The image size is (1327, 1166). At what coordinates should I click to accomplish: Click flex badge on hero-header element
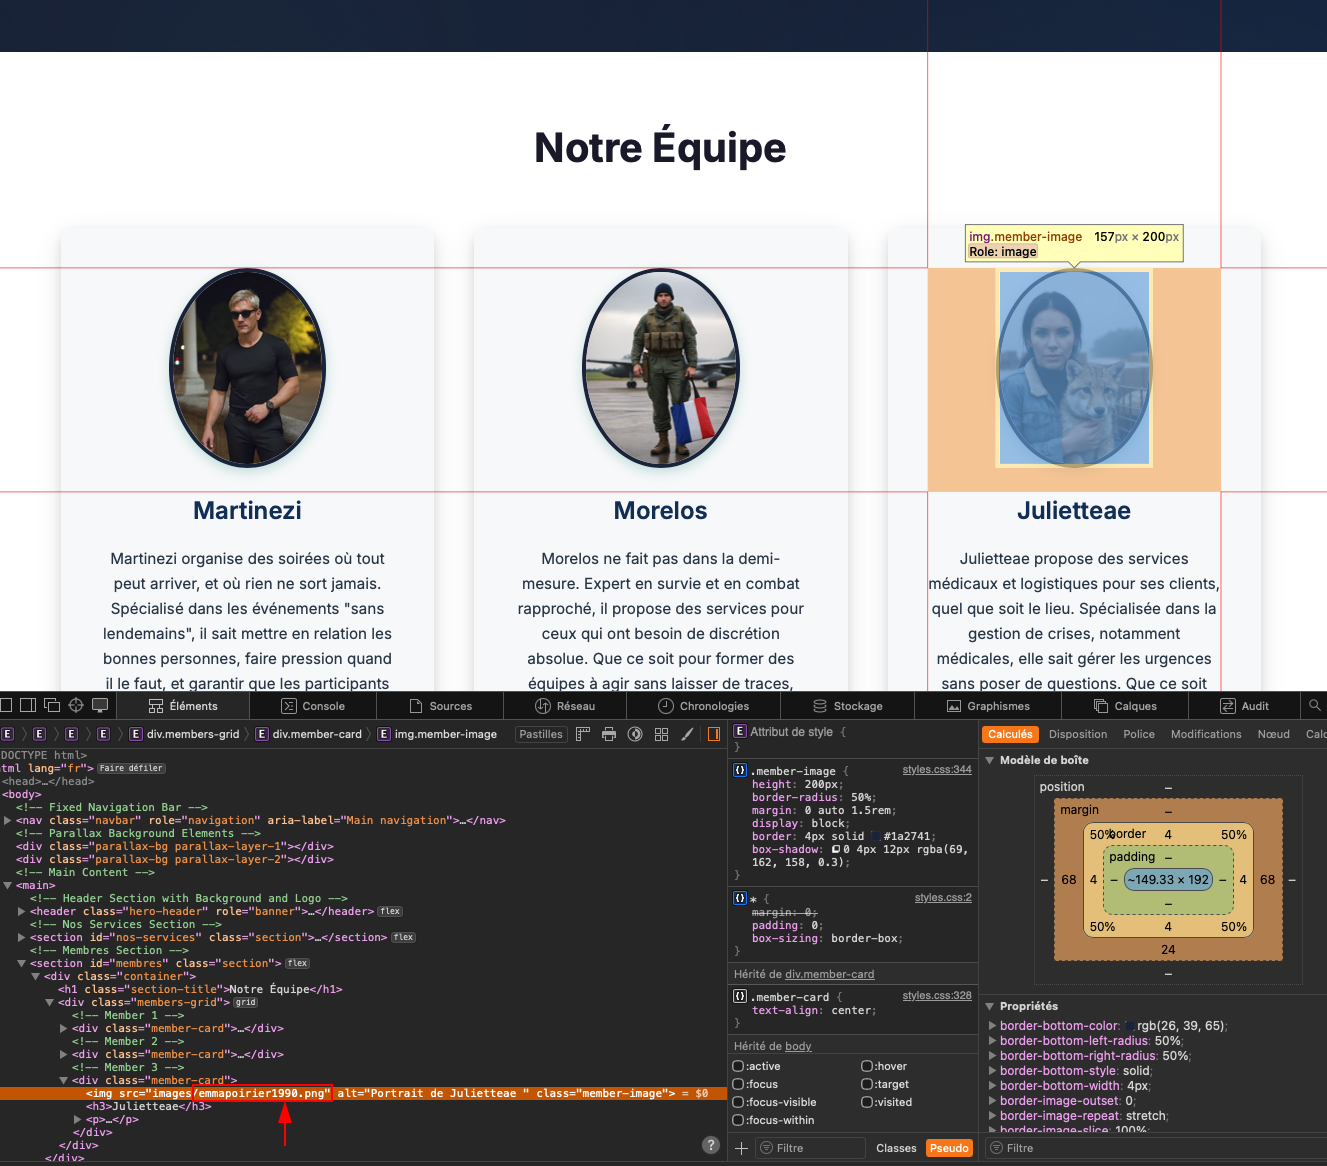390,911
